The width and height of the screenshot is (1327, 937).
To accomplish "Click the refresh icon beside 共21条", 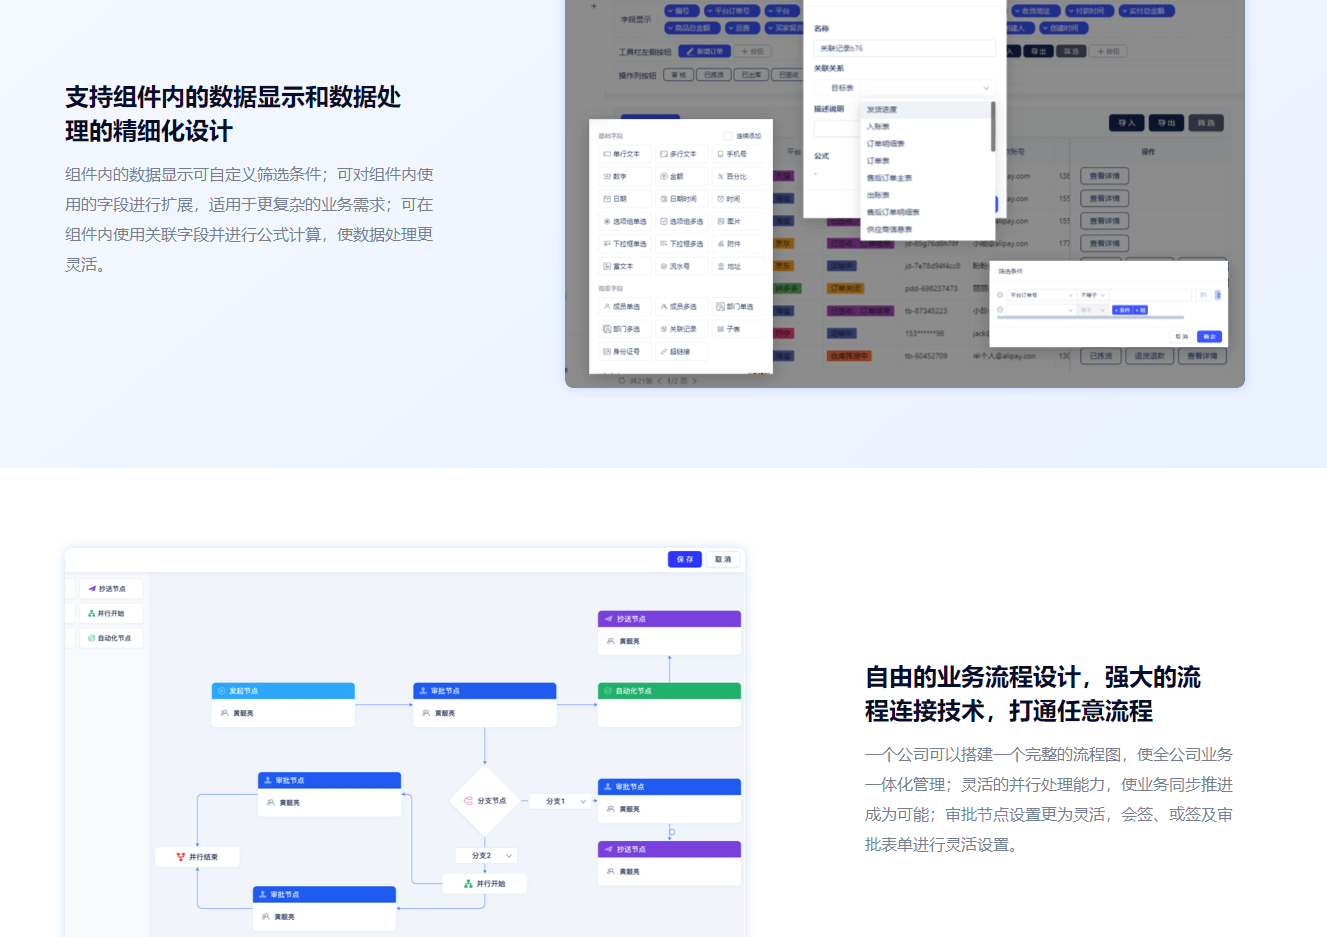I will [622, 381].
